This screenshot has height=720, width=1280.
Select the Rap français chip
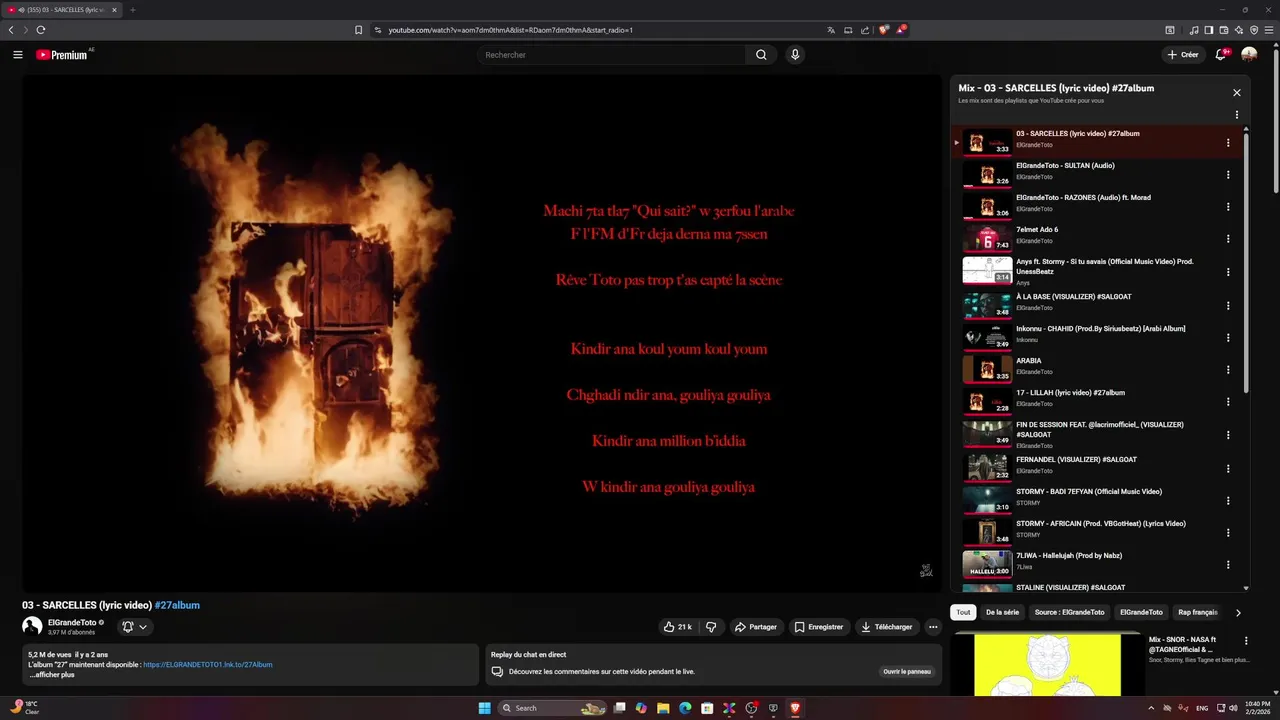[x=1198, y=612]
